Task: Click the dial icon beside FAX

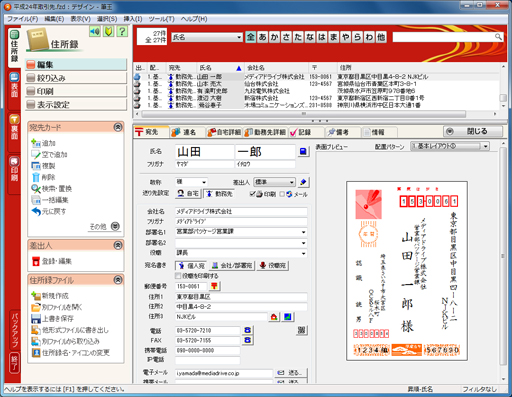Action: [x=247, y=340]
